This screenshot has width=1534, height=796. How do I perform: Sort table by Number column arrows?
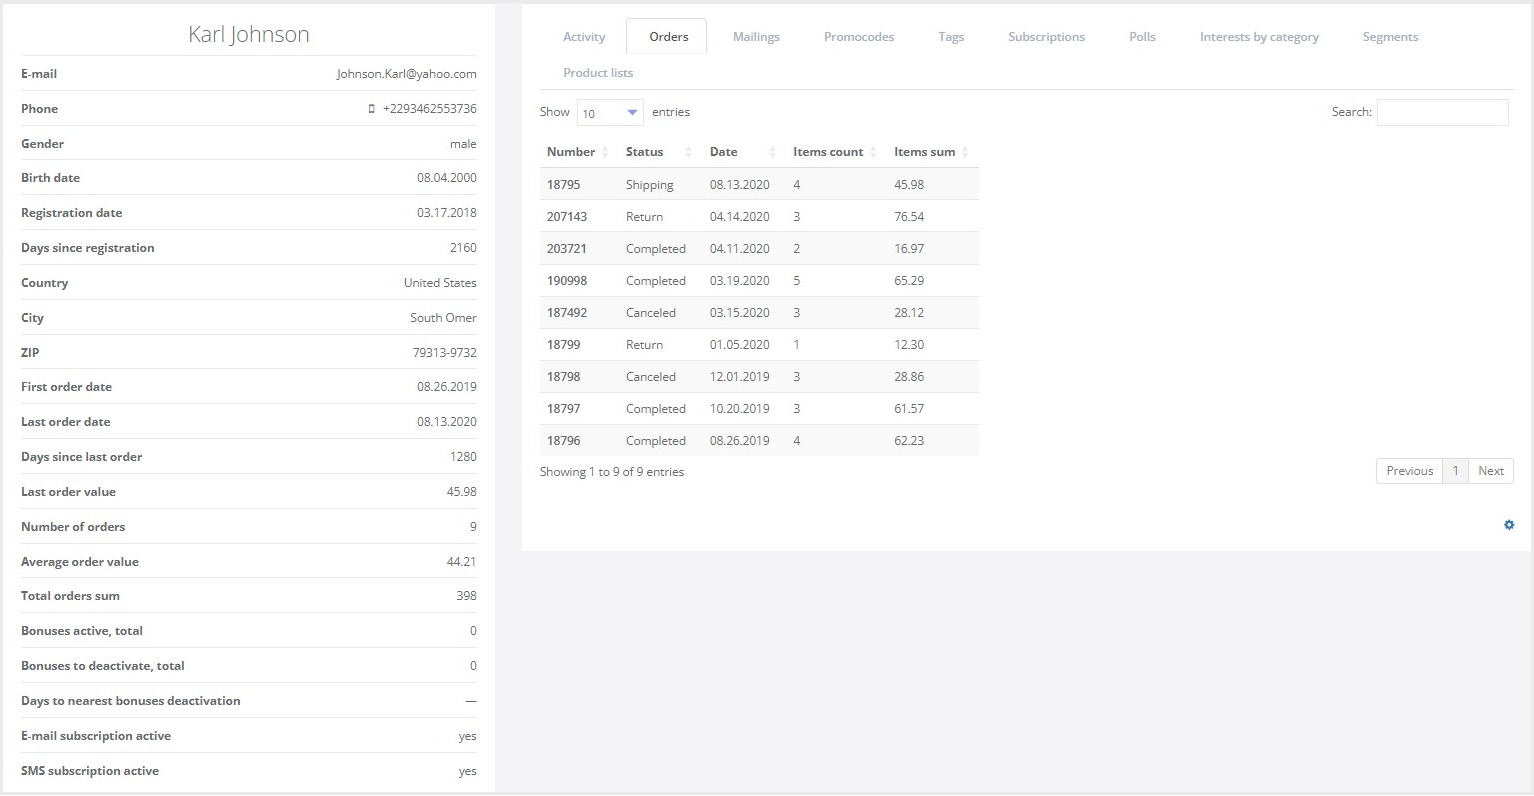[x=605, y=152]
